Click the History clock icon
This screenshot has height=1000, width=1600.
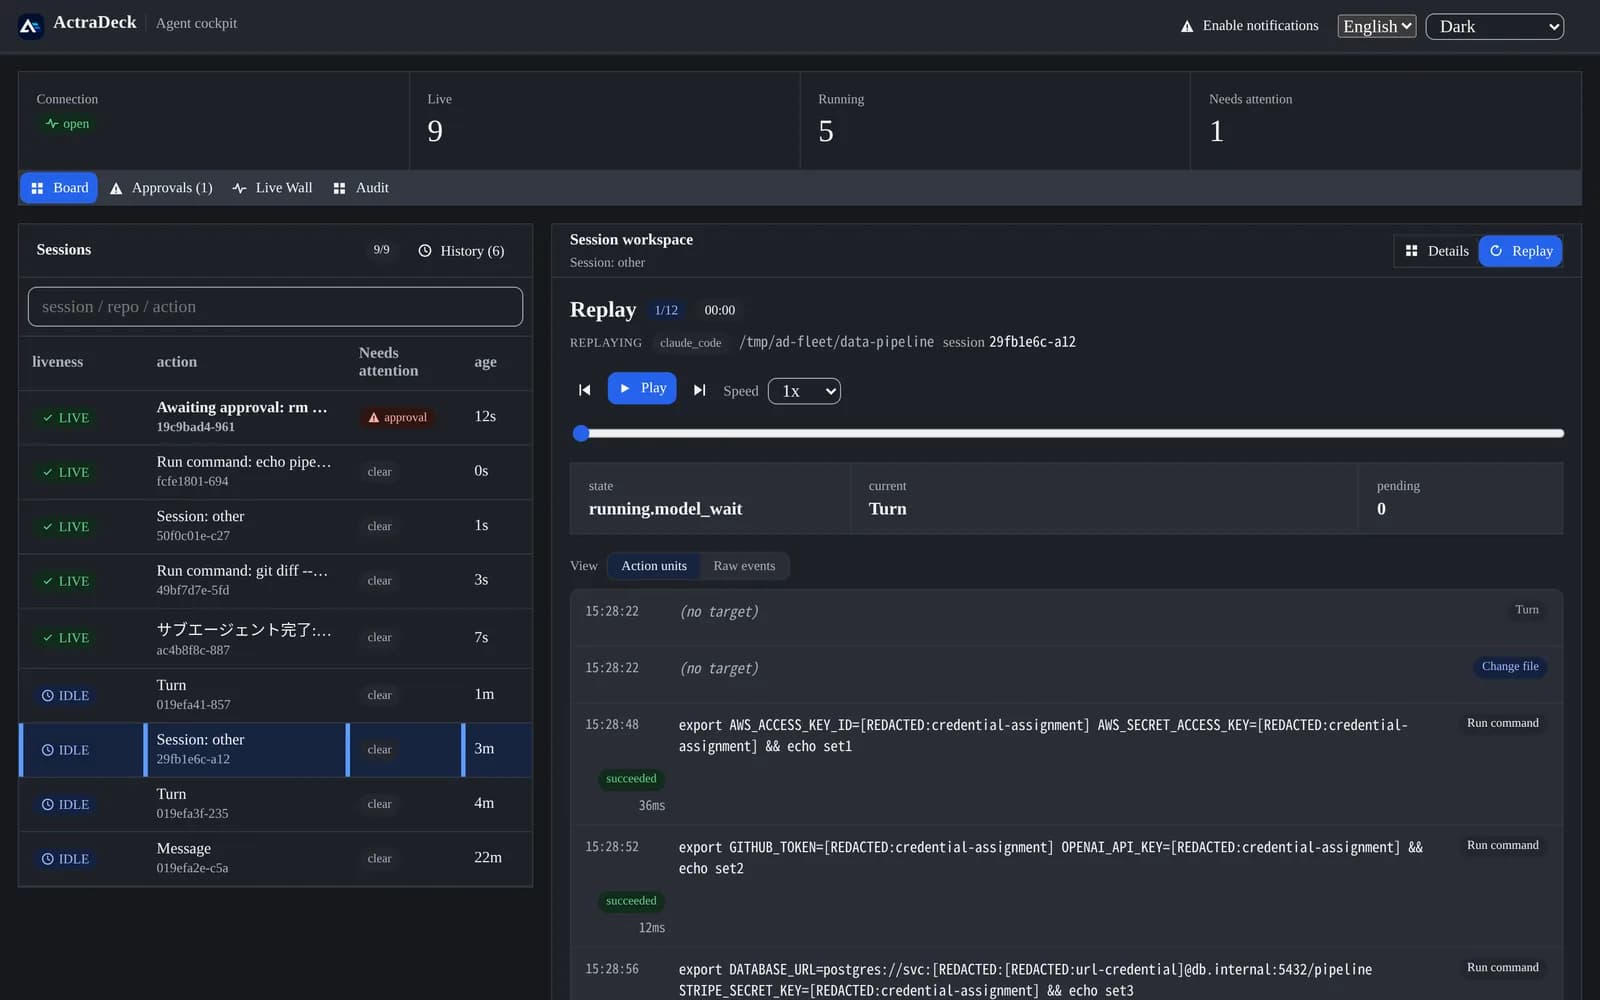[425, 251]
